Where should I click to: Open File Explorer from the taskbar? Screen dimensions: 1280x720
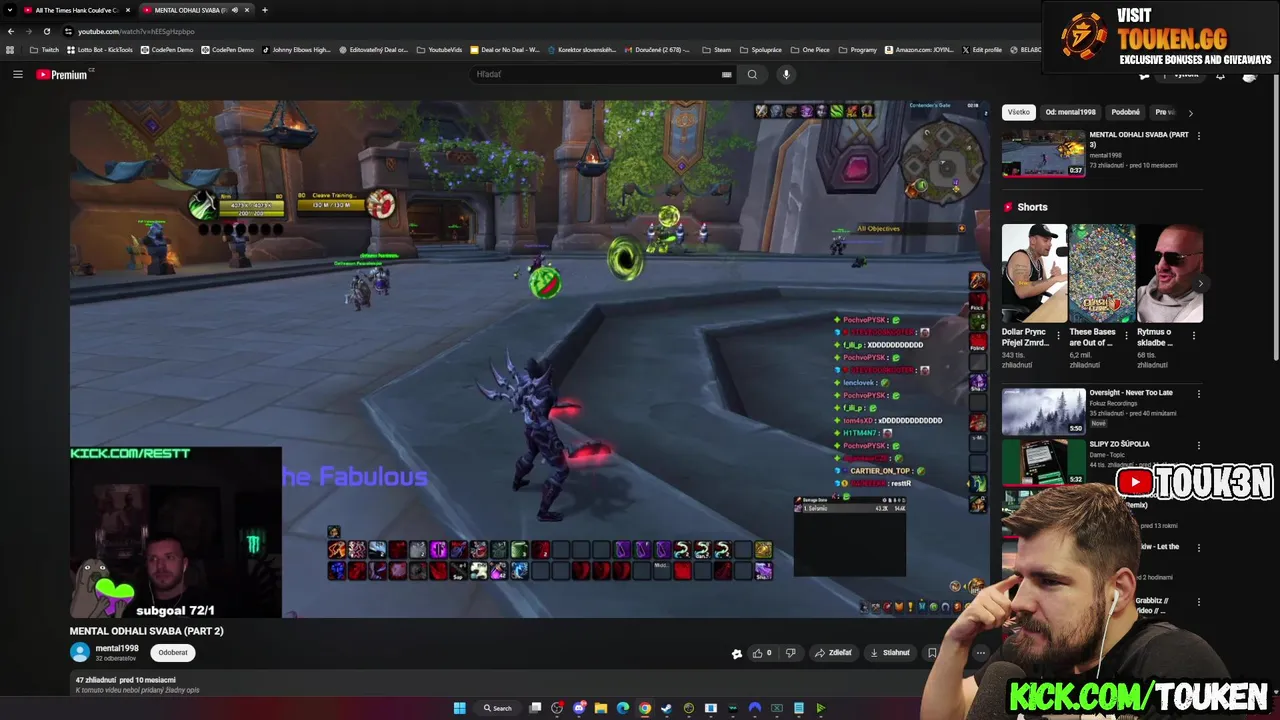point(601,708)
